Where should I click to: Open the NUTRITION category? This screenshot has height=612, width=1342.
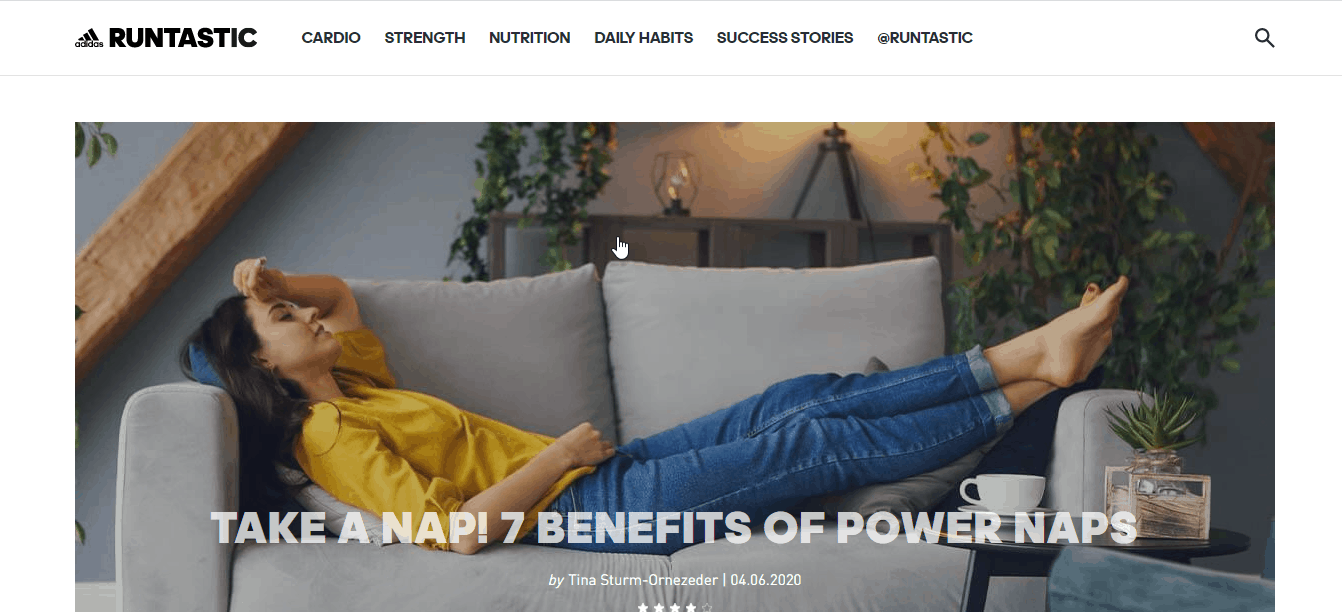point(530,38)
